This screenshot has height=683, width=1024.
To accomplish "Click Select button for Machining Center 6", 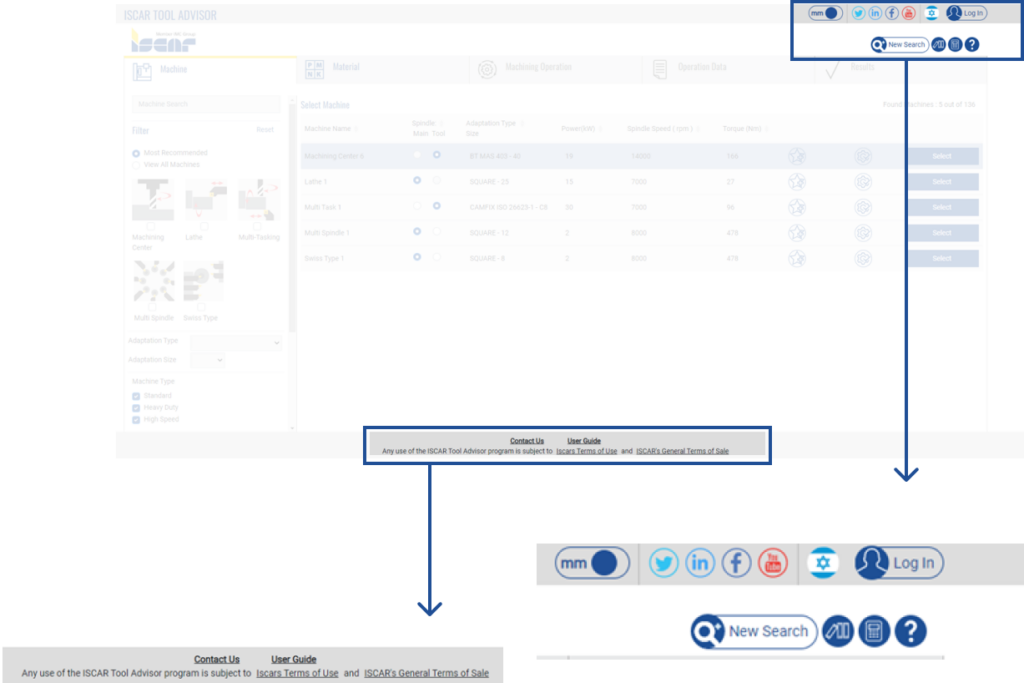I will pos(942,156).
